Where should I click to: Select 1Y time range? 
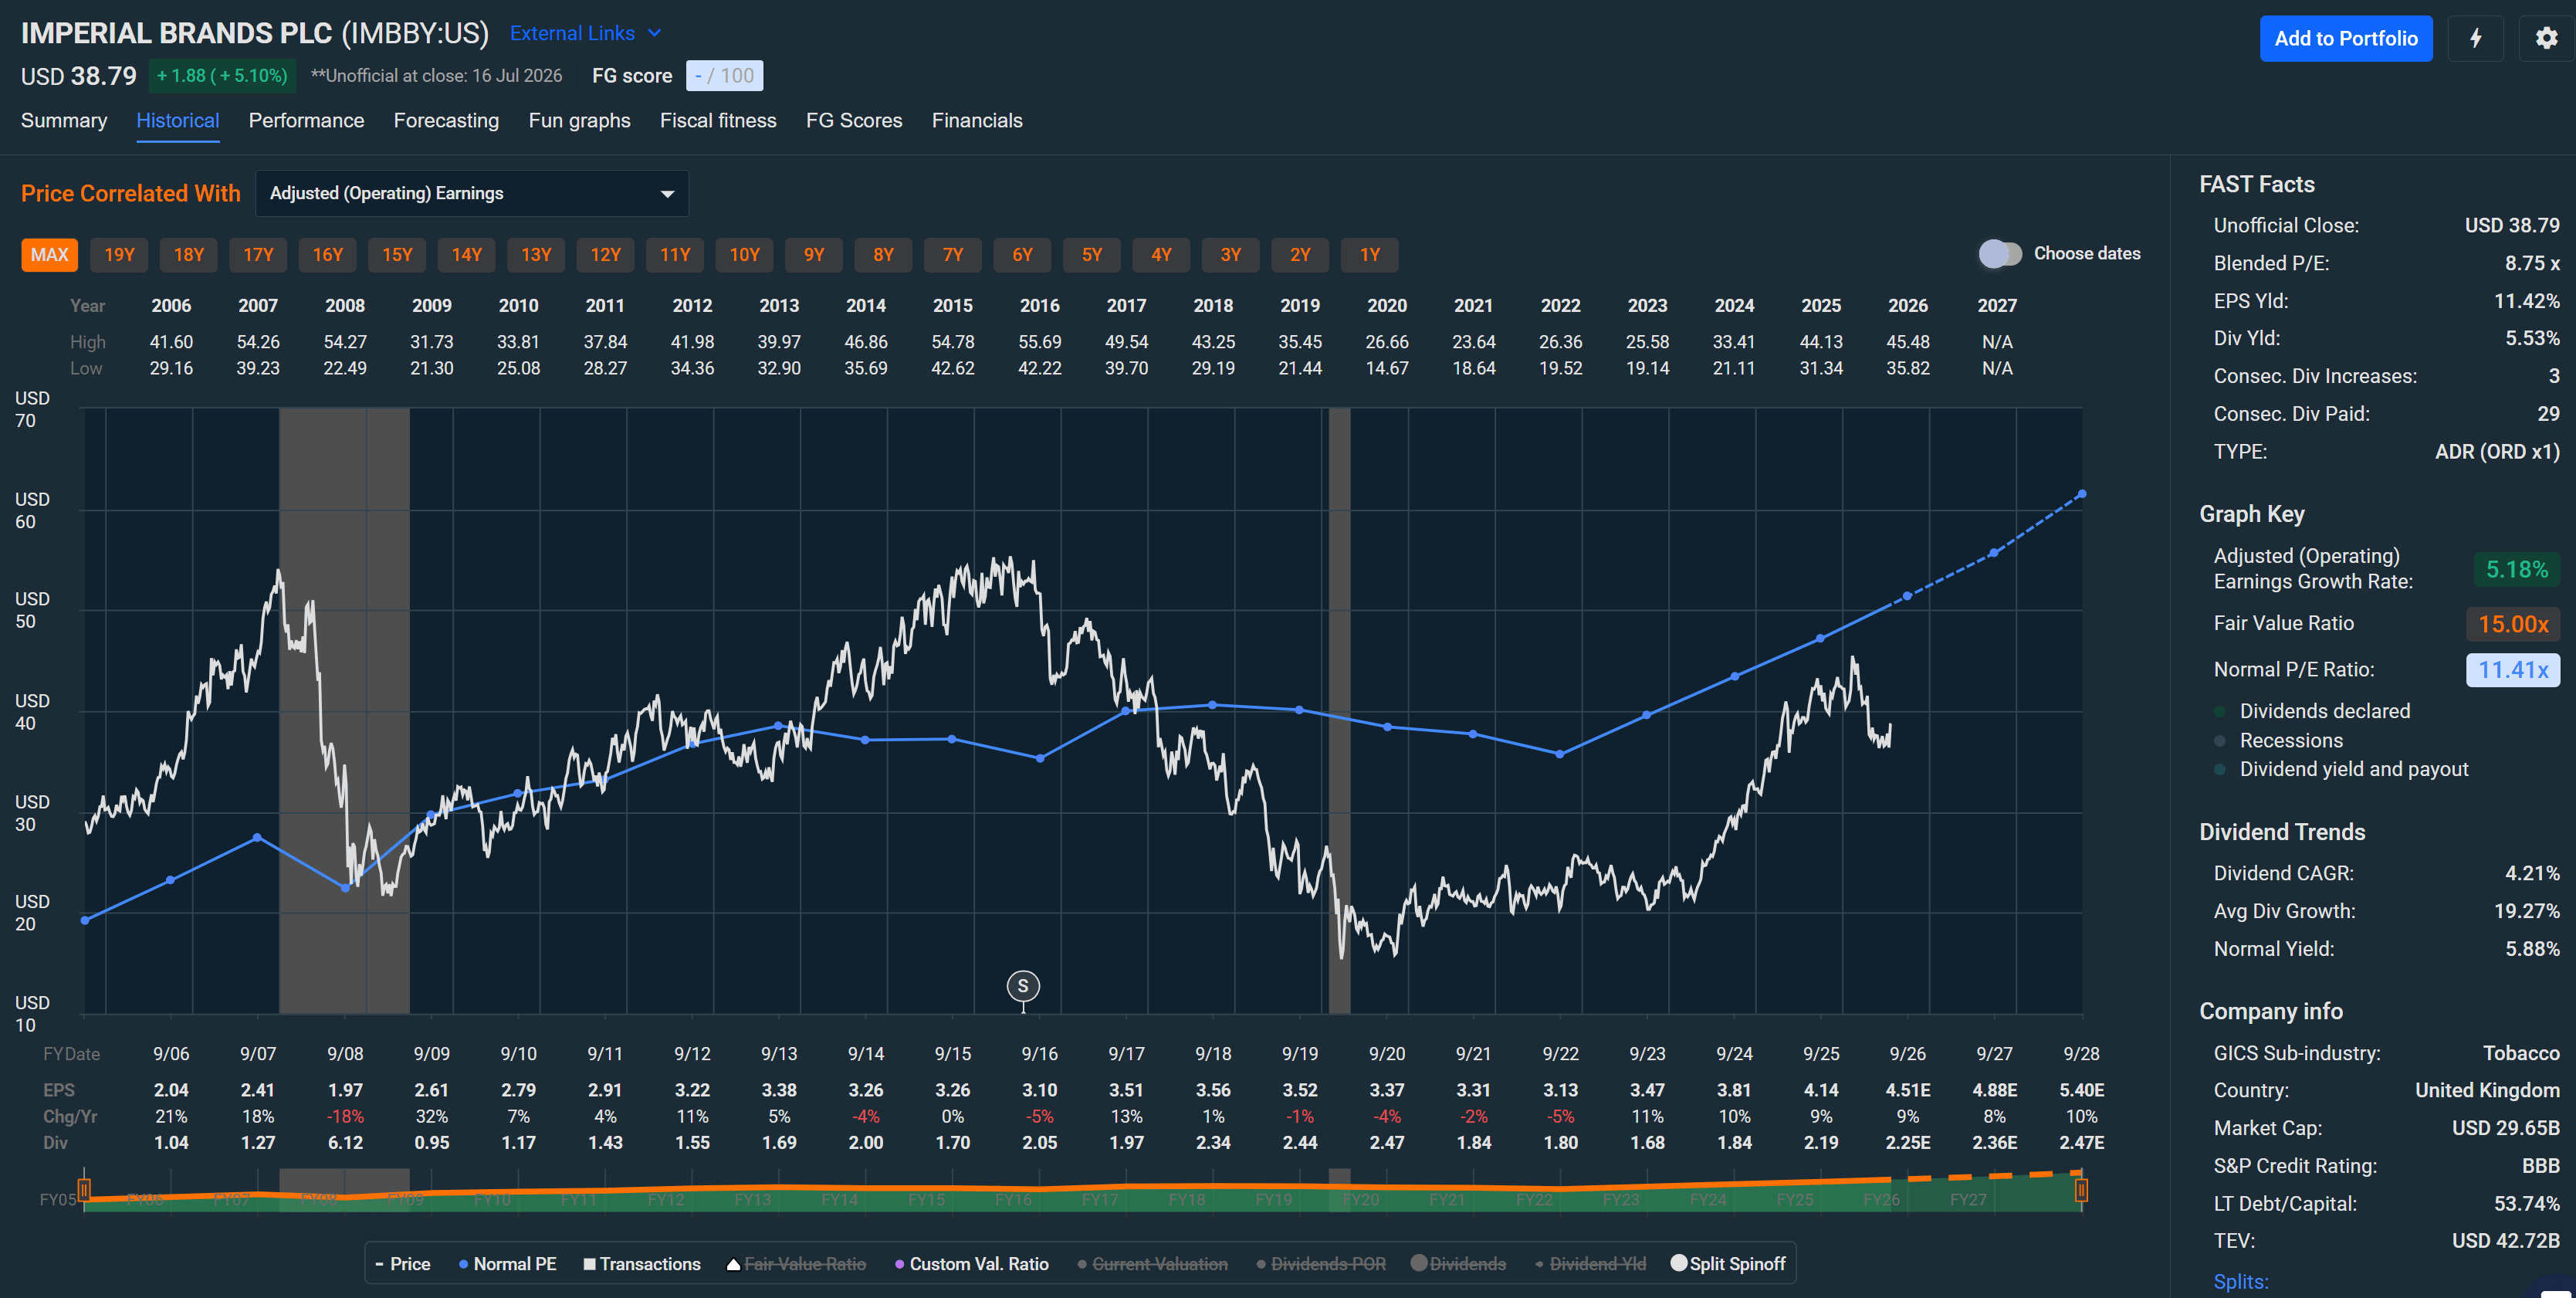(x=1369, y=254)
